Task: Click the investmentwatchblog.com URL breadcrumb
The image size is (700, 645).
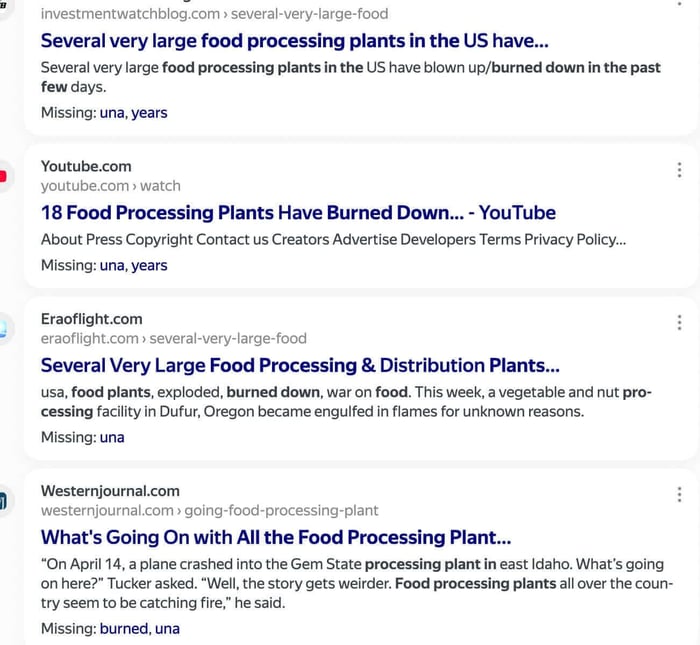Action: click(x=214, y=14)
